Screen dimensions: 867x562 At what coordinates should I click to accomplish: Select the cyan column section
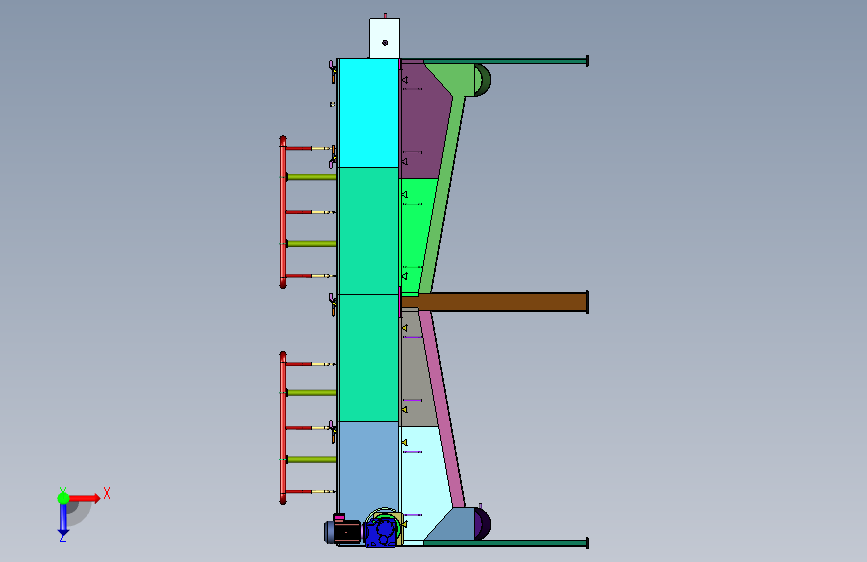click(368, 113)
